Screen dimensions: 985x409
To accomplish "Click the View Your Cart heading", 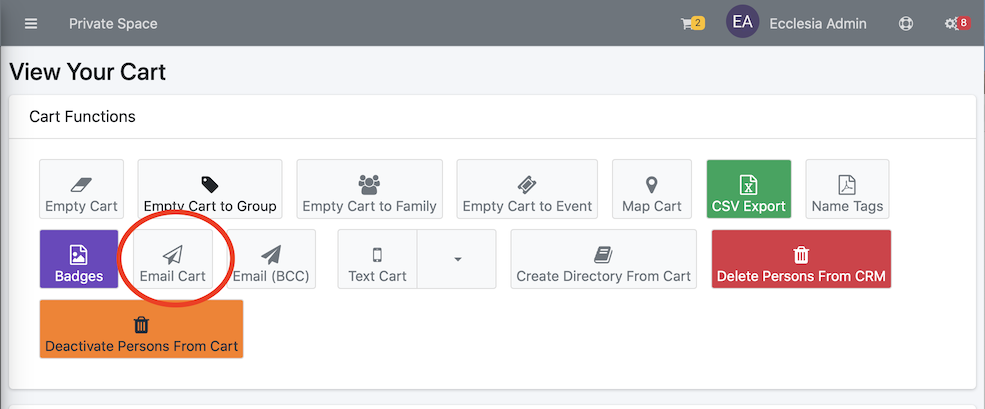I will (x=87, y=72).
